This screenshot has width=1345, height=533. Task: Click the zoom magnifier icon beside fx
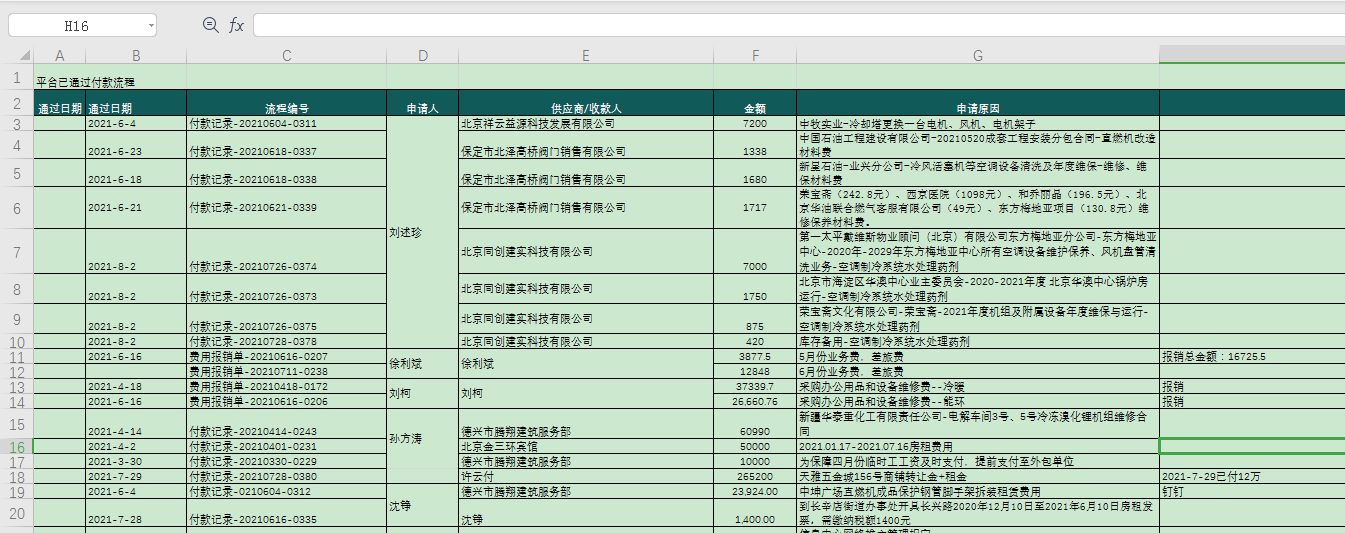pos(210,25)
